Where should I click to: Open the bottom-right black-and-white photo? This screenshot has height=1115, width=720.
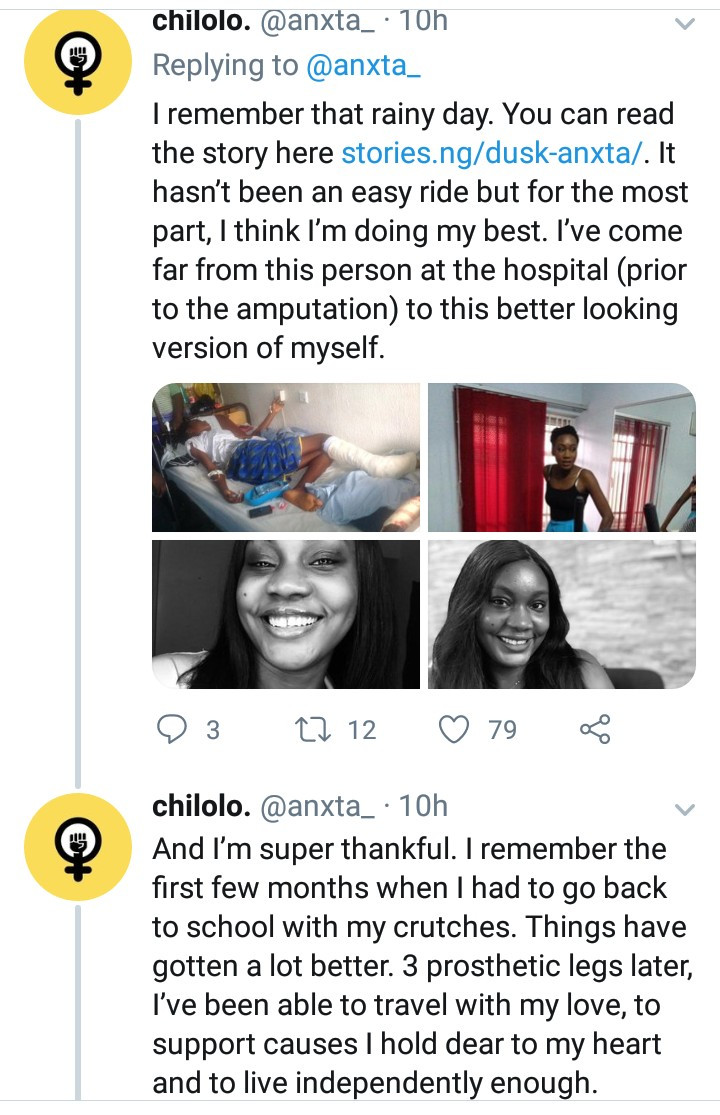[561, 614]
